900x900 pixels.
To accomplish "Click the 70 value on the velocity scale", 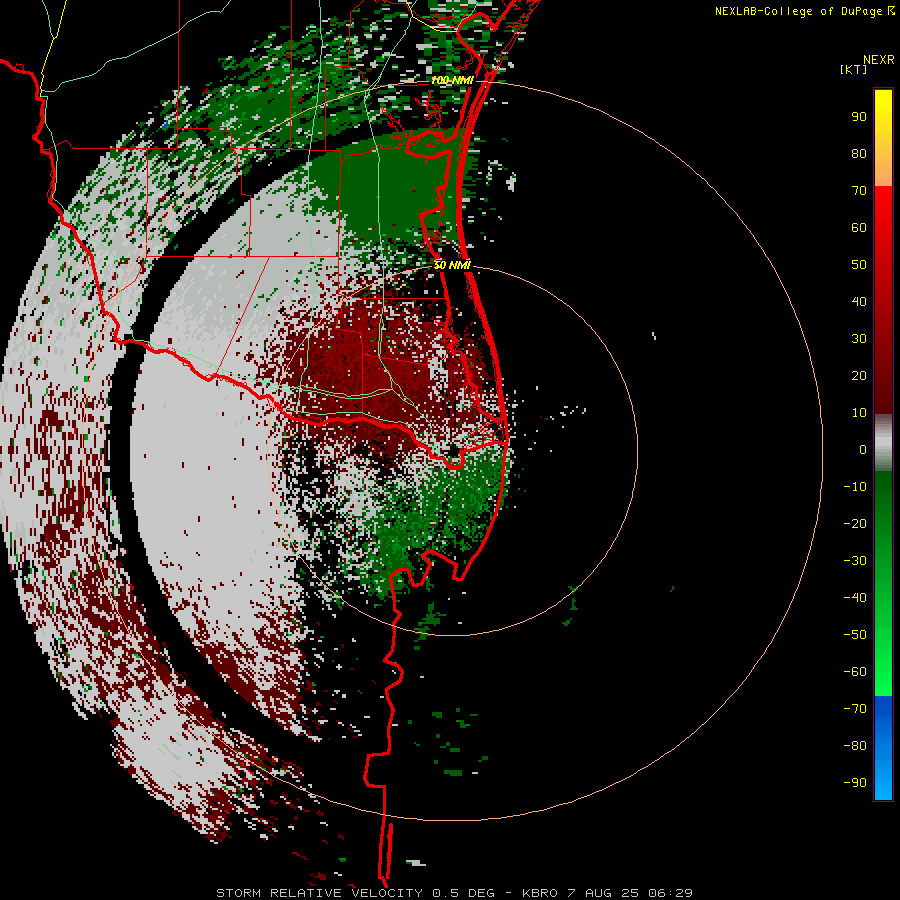I will pos(859,191).
